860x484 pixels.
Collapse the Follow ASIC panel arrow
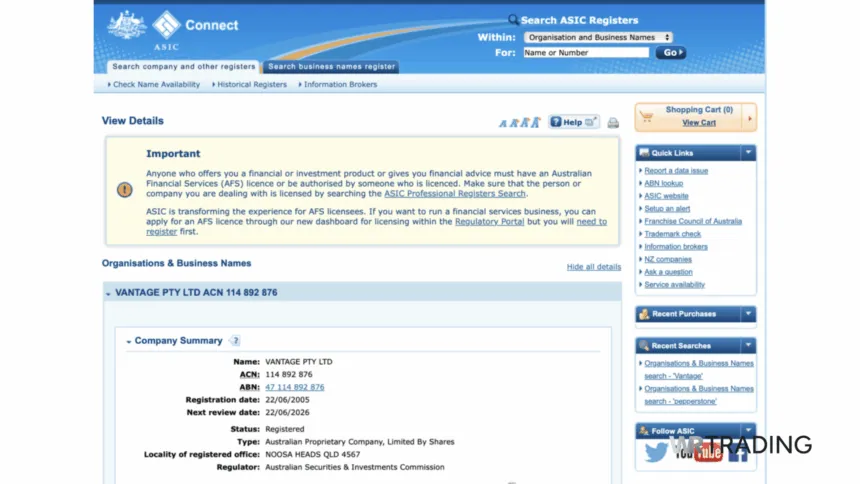click(x=748, y=430)
